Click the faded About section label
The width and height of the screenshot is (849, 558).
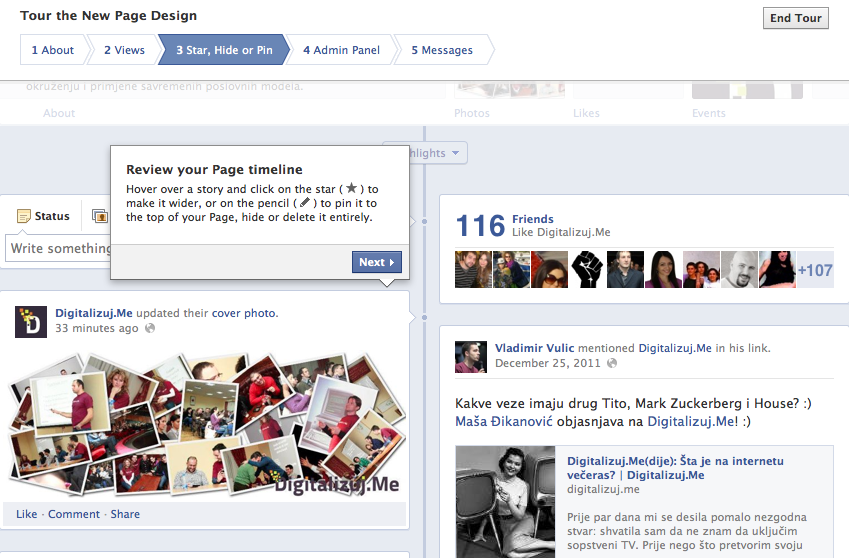[x=59, y=113]
